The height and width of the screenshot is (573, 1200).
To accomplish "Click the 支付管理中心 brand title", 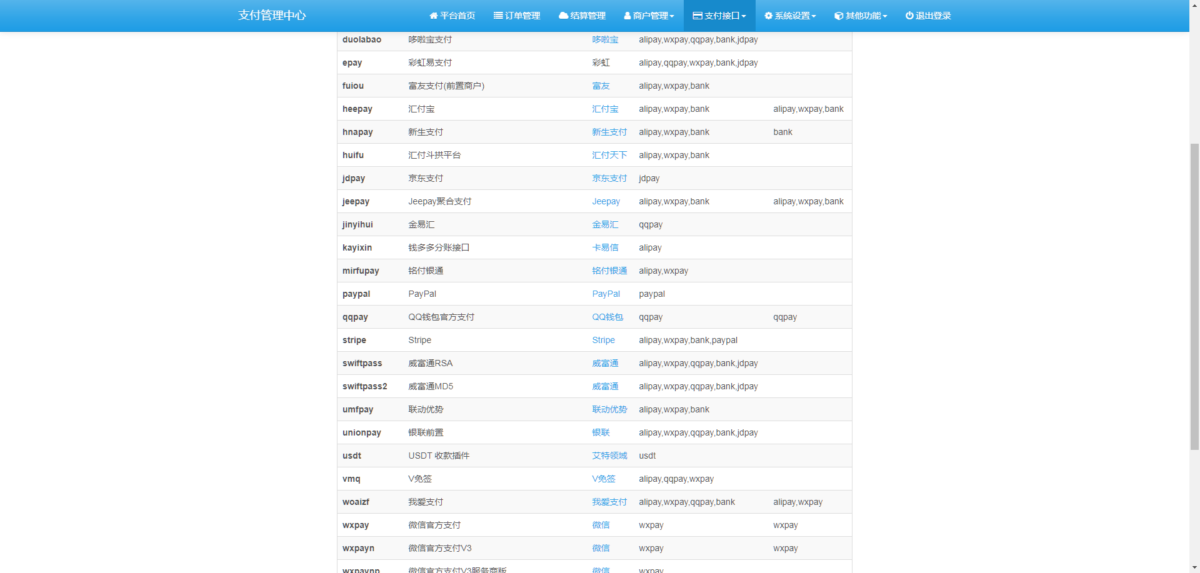I will click(272, 16).
